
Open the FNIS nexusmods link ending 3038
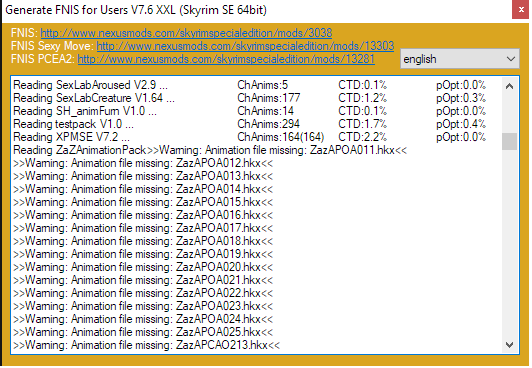pyautogui.click(x=186, y=33)
